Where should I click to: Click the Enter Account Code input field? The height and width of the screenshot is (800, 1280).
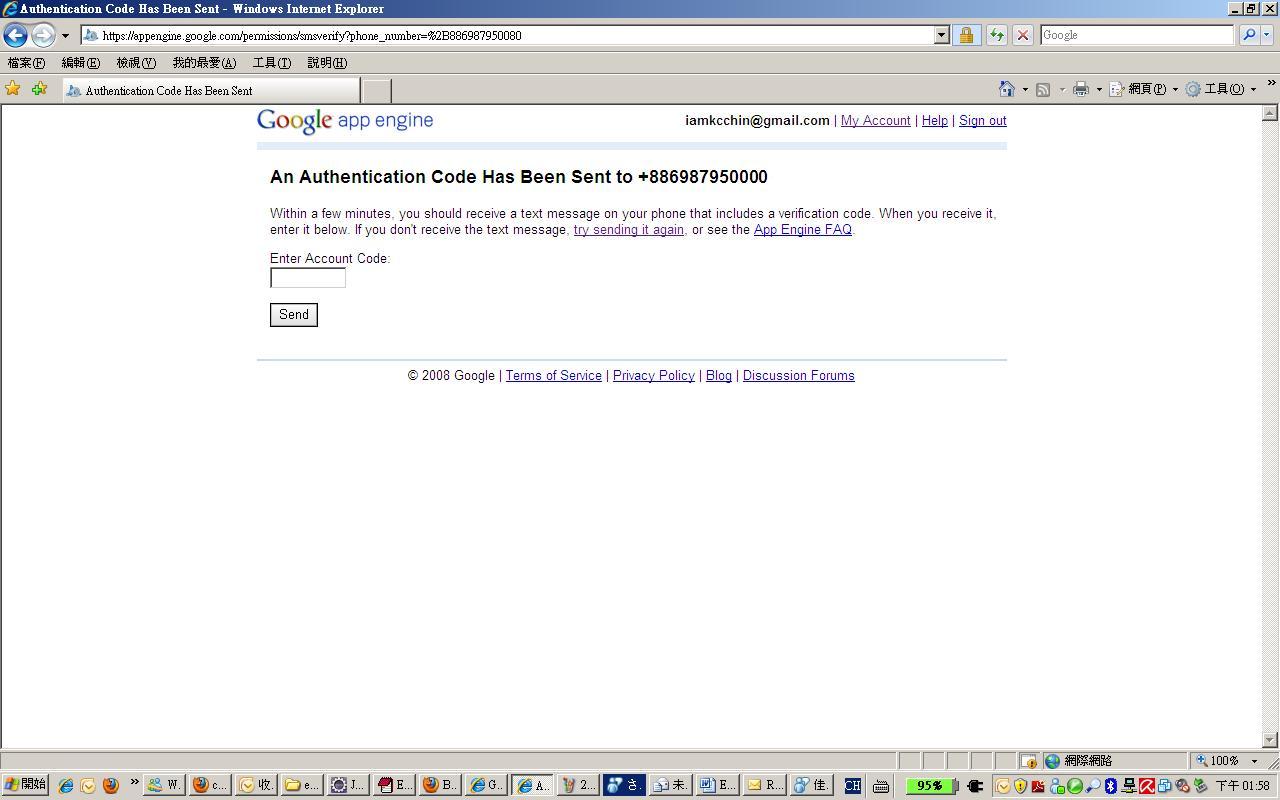[x=308, y=278]
